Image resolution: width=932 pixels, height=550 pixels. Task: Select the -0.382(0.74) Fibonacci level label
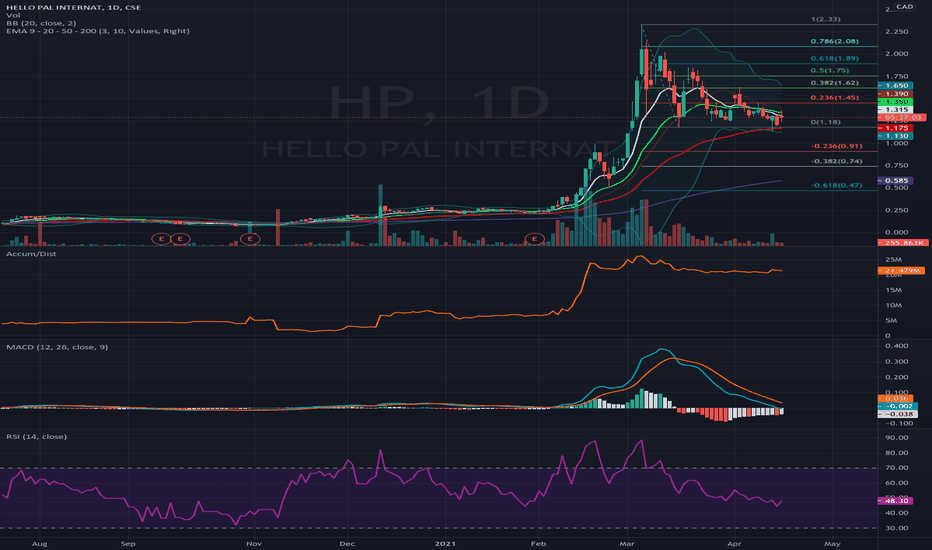(x=836, y=161)
